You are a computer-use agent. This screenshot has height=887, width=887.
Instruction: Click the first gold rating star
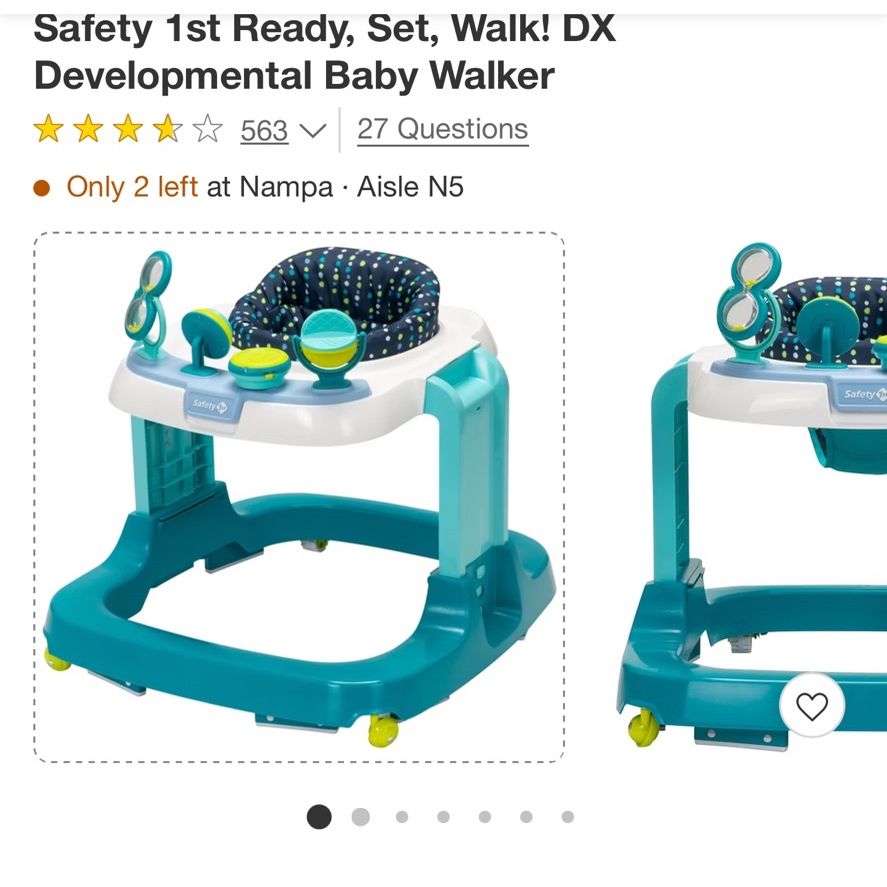(x=49, y=128)
